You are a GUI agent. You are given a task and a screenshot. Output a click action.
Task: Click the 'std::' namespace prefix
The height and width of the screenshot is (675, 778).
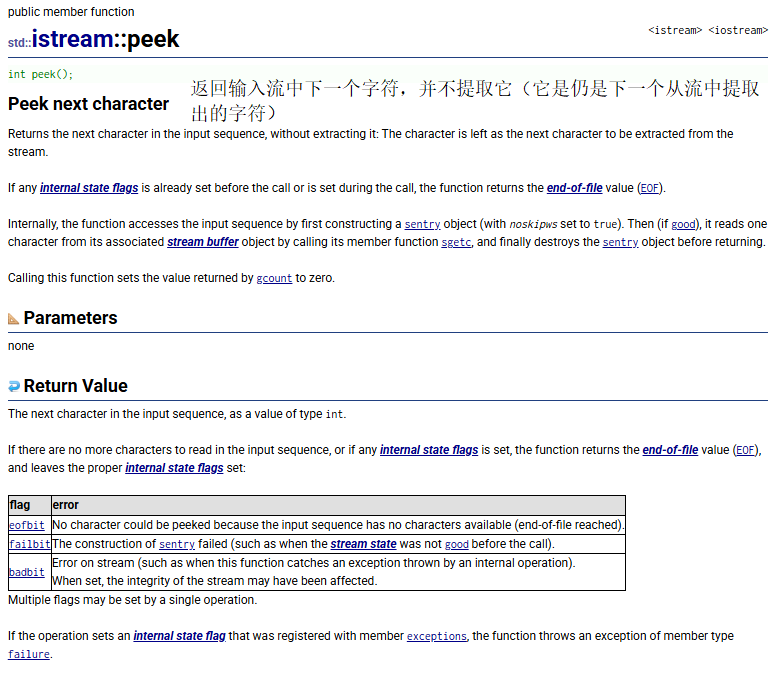click(19, 43)
